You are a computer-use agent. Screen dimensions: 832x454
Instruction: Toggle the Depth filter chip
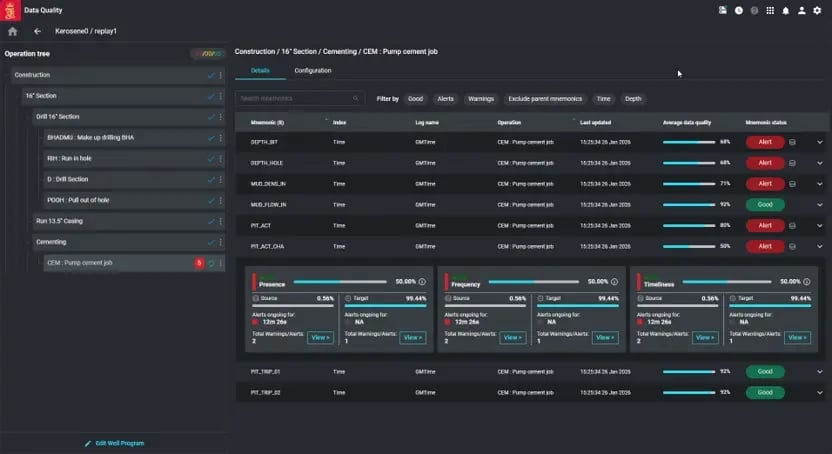tap(633, 99)
